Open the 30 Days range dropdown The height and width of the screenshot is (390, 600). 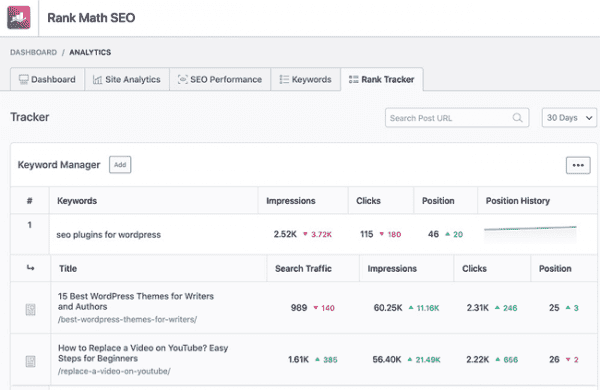[569, 118]
